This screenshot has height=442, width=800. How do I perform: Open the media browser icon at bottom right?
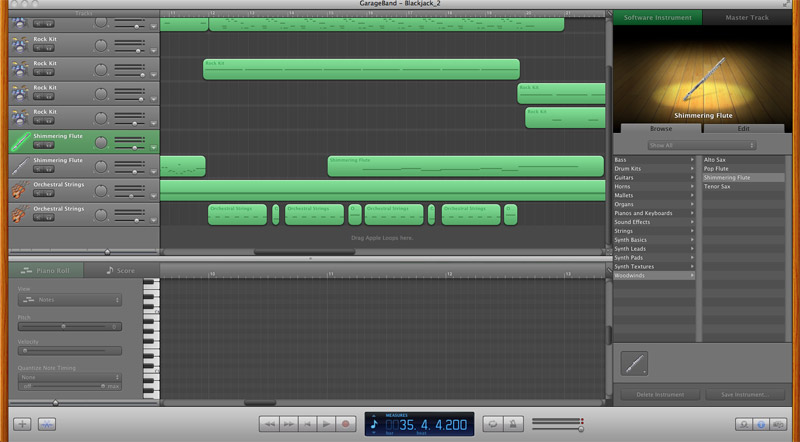[x=778, y=424]
